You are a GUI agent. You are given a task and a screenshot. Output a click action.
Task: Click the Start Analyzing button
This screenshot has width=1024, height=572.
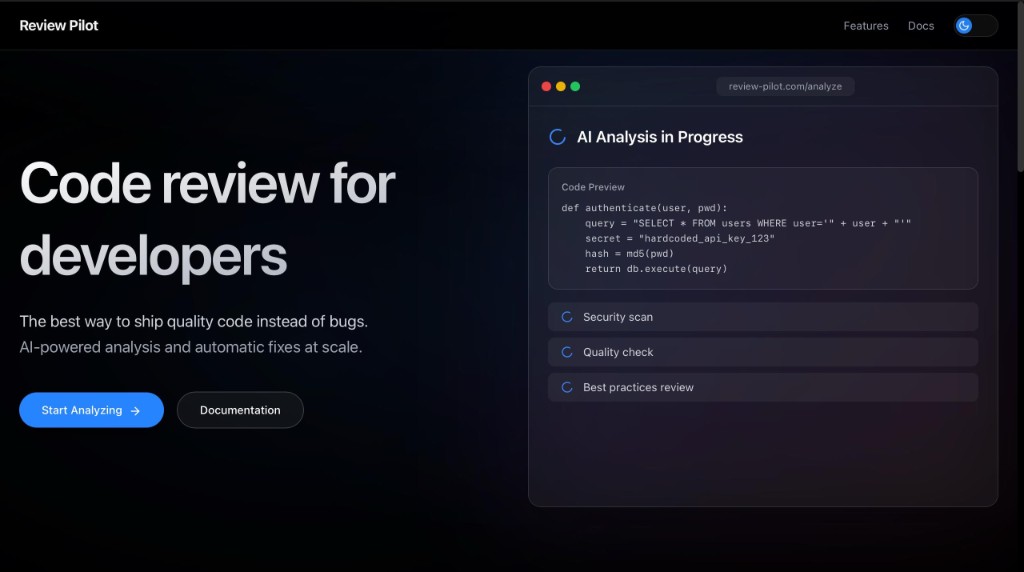click(x=91, y=410)
